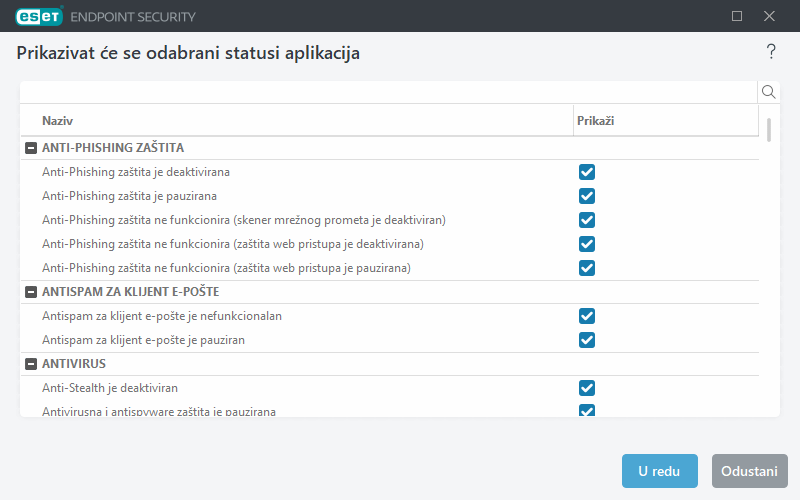Screen dimensions: 800x500
Task: Select row mentioning "zaštita web pristupa je pauzirana"
Action: (390, 268)
